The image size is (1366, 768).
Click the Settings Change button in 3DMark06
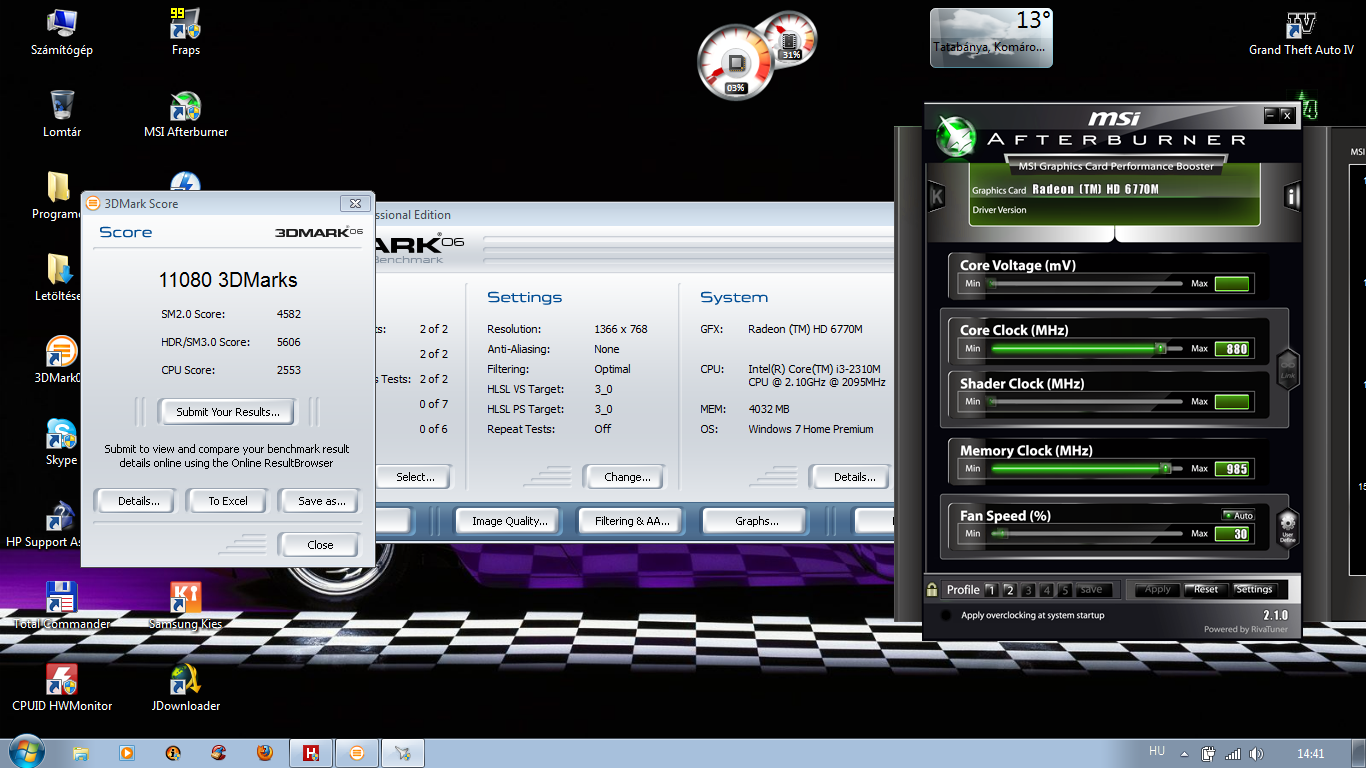point(627,477)
